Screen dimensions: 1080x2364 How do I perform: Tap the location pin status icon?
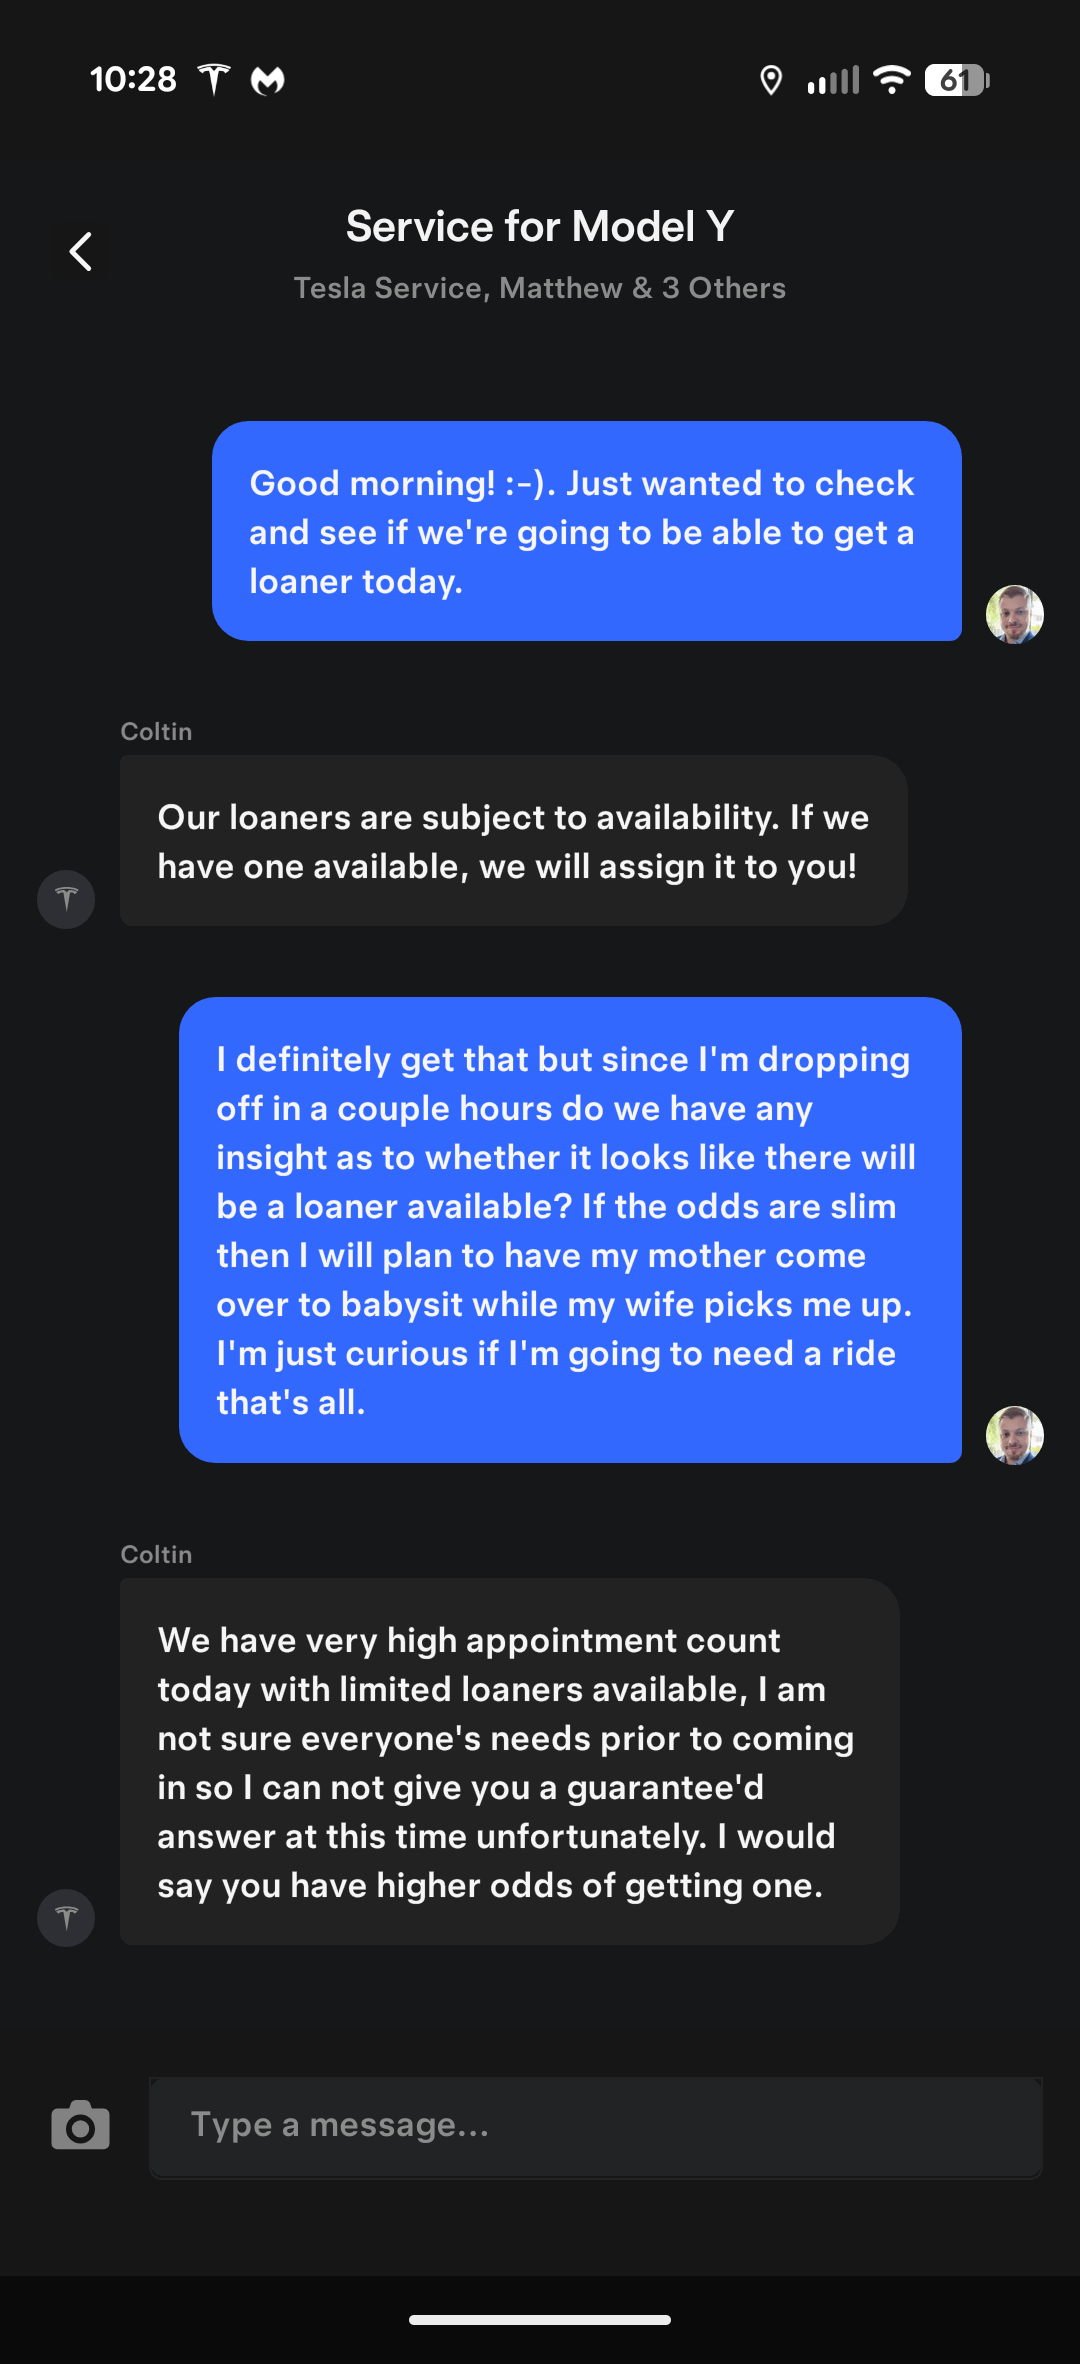pos(770,80)
